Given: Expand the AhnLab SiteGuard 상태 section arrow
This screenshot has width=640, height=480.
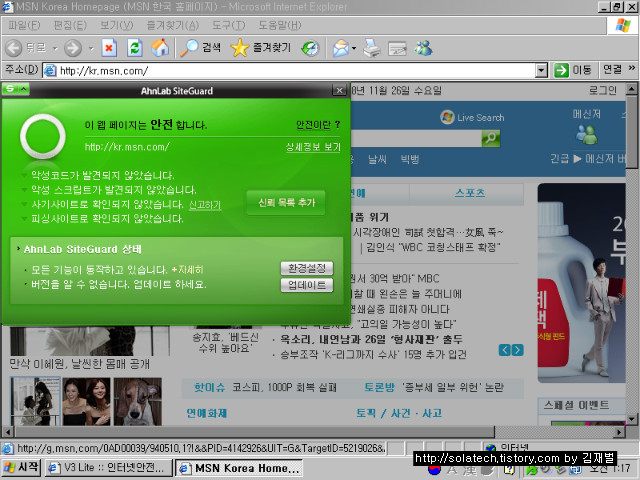Looking at the screenshot, I should [x=18, y=249].
